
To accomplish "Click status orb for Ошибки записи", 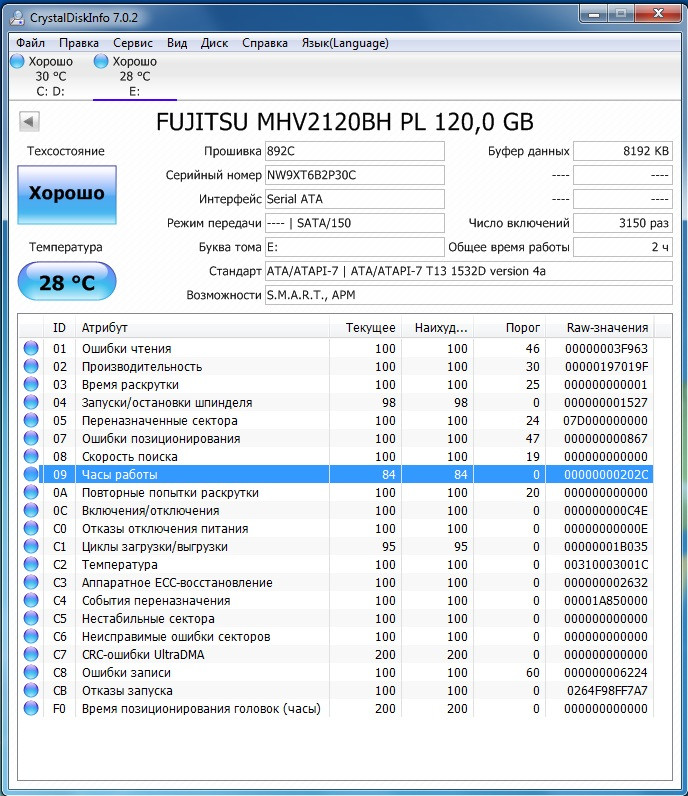I will 31,673.
